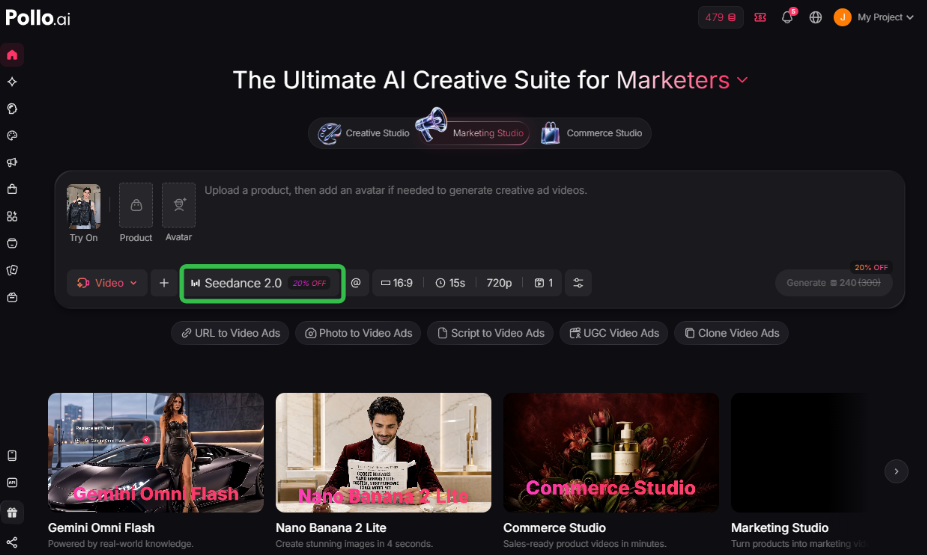This screenshot has height=555, width=927.
Task: Open the Gemini Omni Flash thumbnail
Action: (156, 453)
